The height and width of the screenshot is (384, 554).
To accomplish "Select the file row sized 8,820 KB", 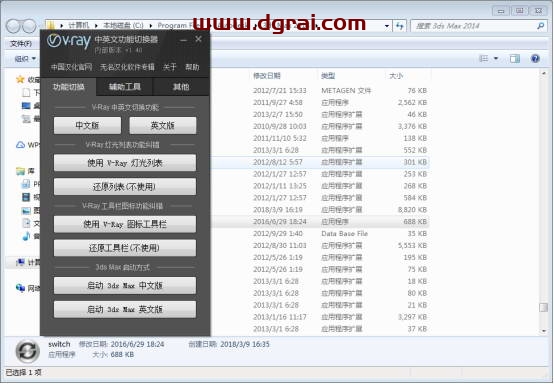I will [319, 210].
